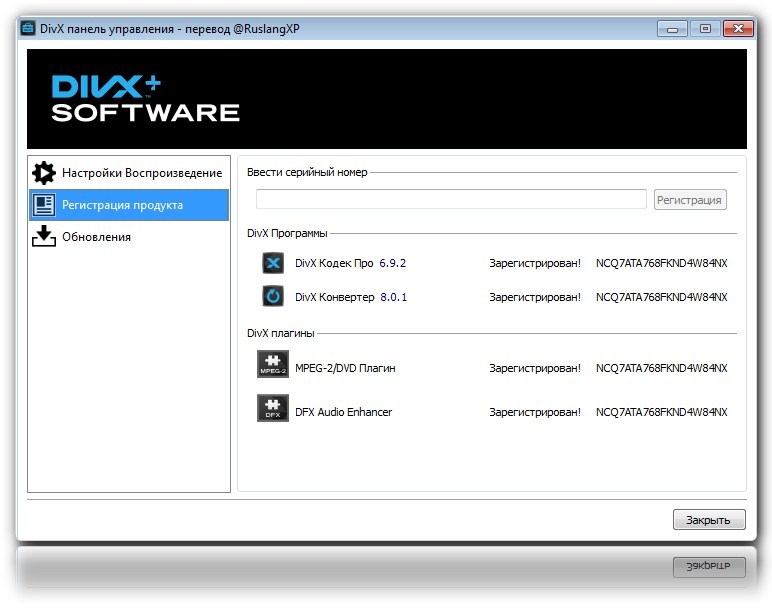Click the DivX Конвертер circular arrow icon
This screenshot has width=772, height=608.
pyautogui.click(x=273, y=297)
